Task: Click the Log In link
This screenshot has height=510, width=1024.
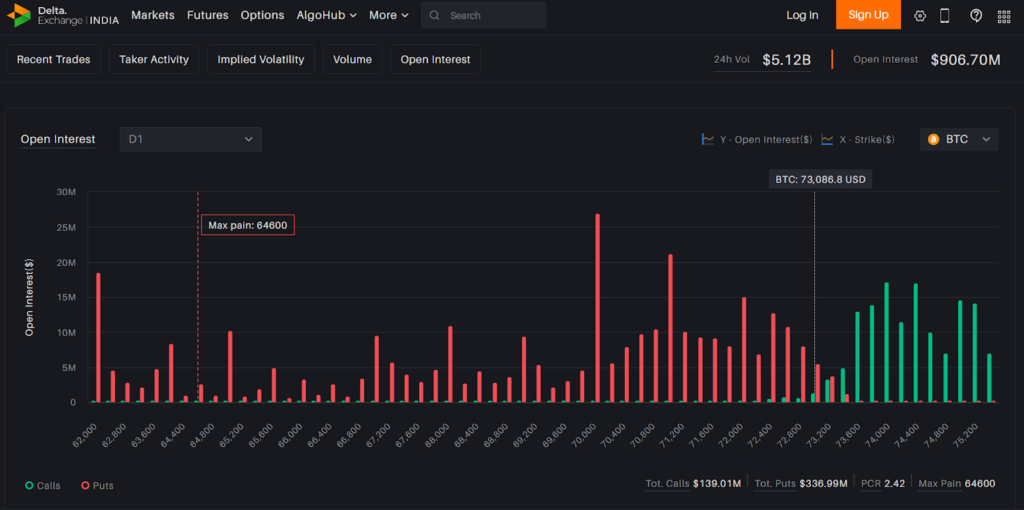Action: coord(802,15)
